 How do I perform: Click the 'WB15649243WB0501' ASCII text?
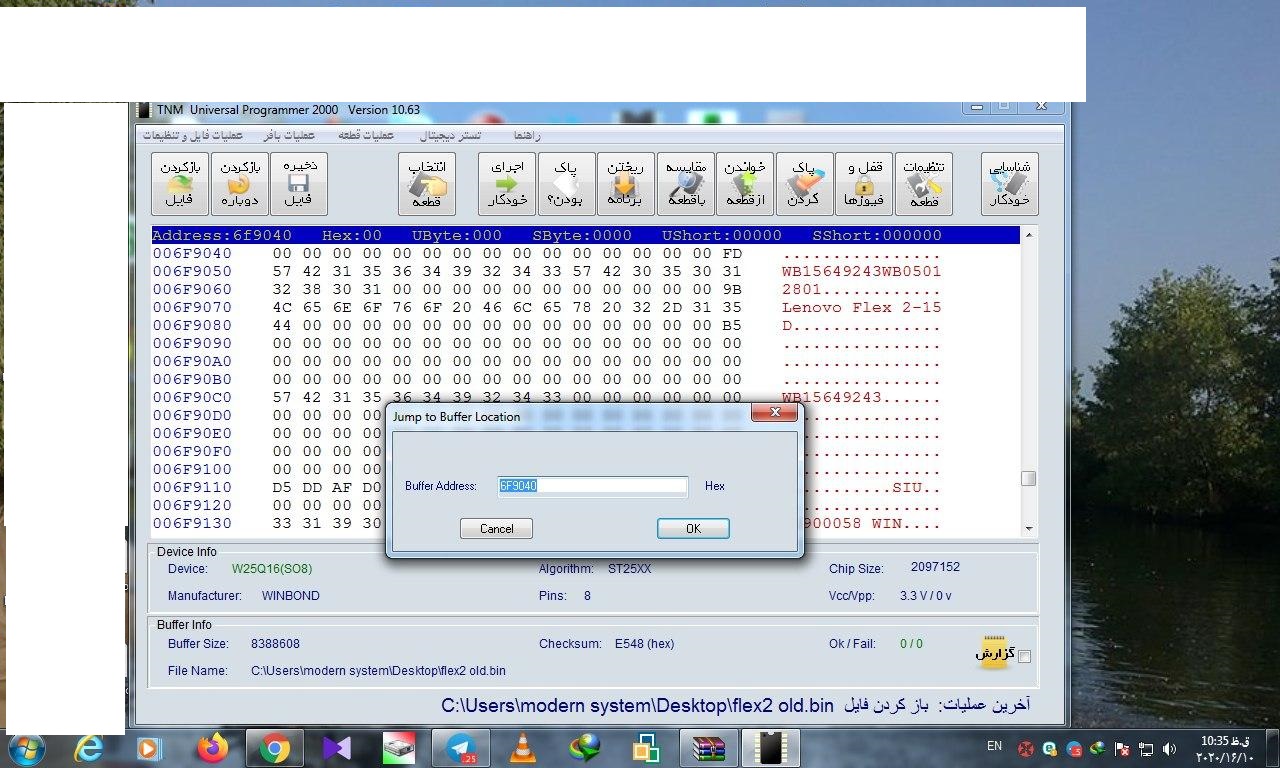[x=861, y=271]
